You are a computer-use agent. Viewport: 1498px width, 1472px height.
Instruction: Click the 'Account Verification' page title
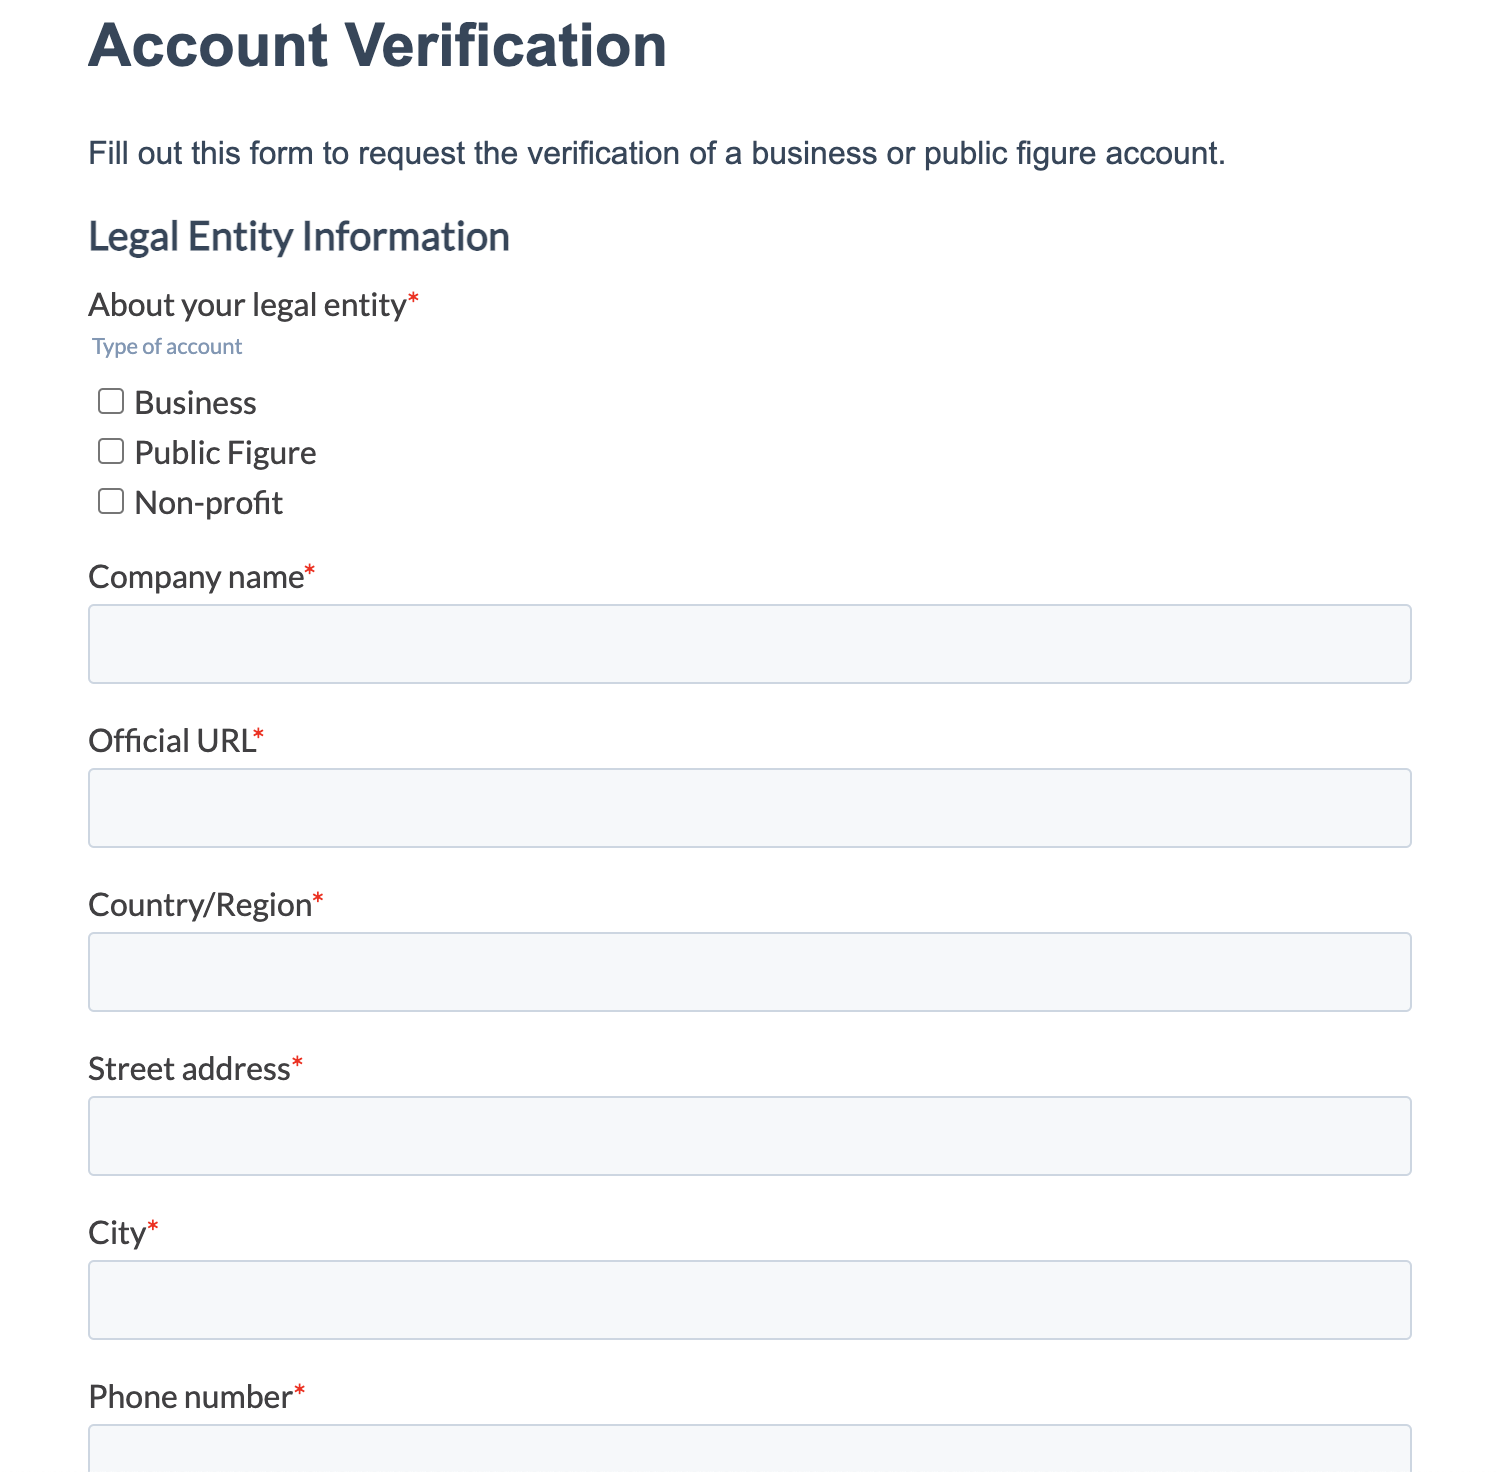(x=377, y=46)
